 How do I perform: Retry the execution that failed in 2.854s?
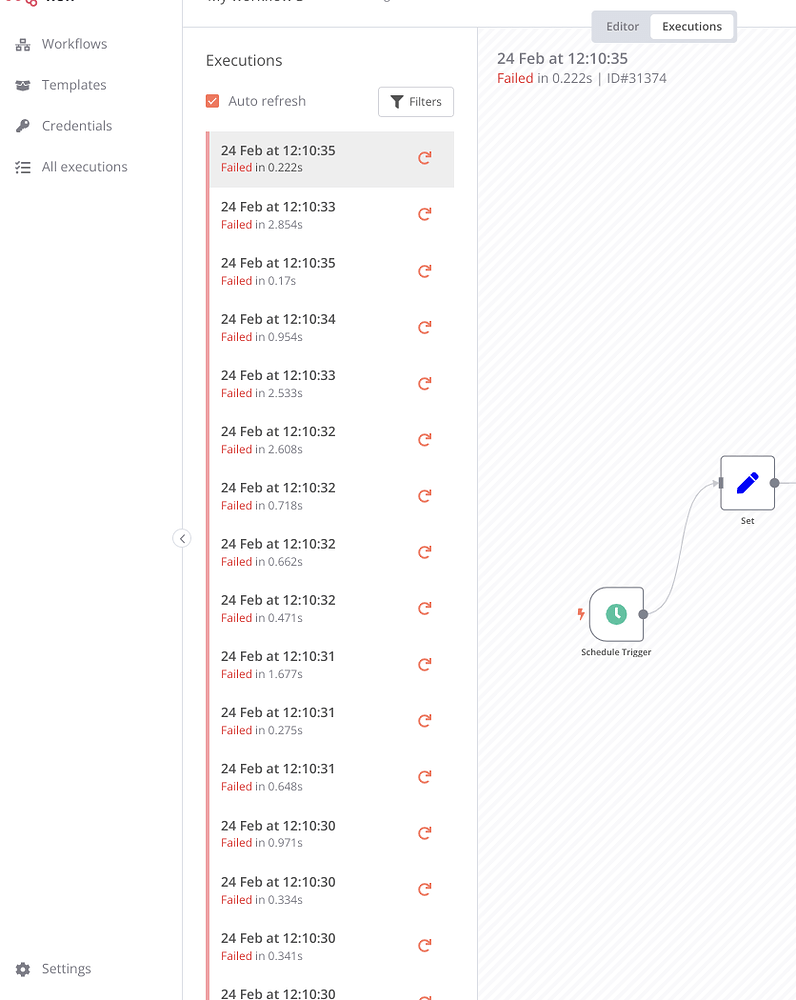pos(424,214)
